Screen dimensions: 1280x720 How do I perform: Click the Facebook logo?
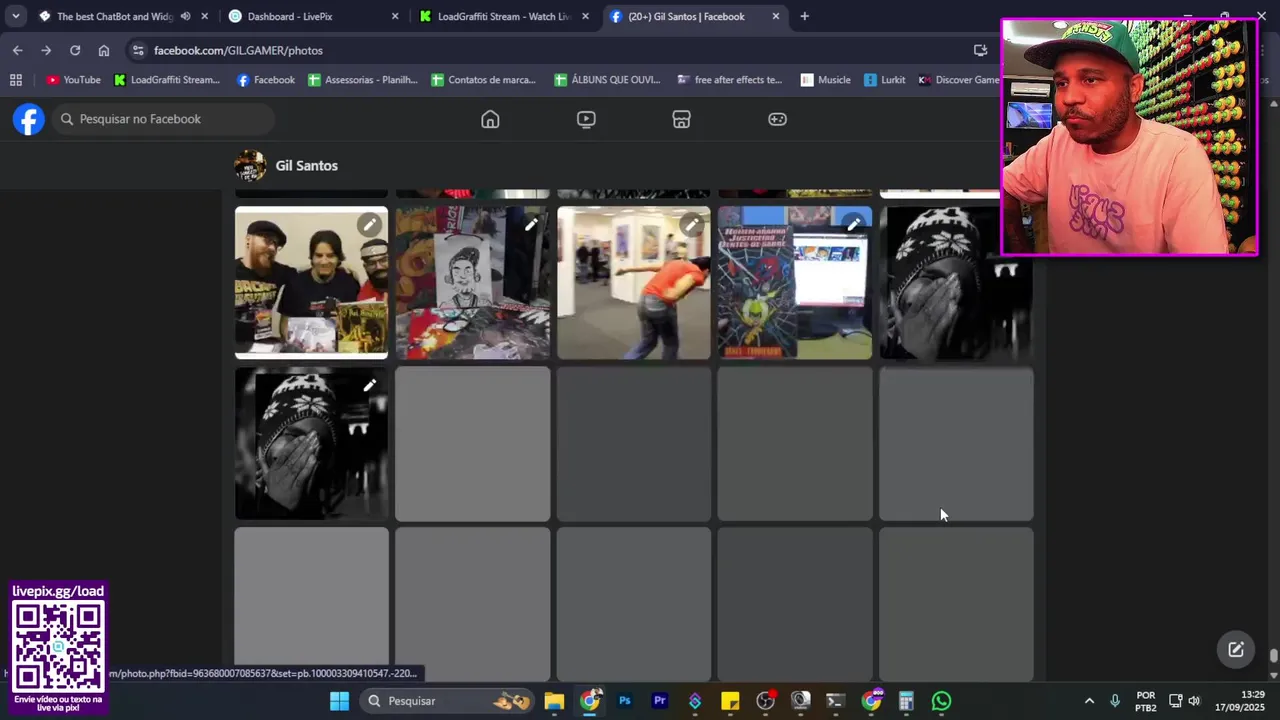click(x=29, y=119)
